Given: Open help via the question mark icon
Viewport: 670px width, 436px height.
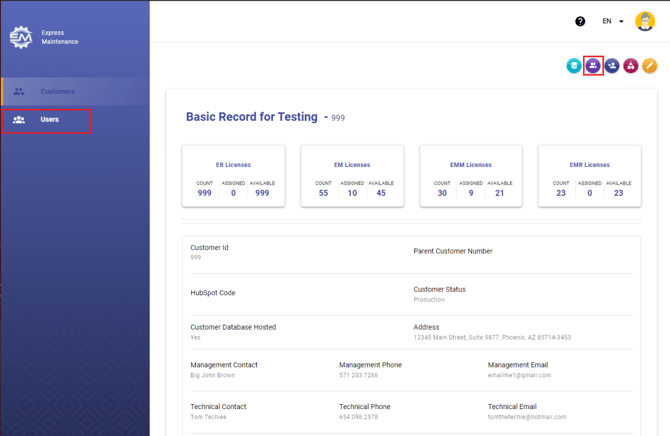Looking at the screenshot, I should pos(580,21).
